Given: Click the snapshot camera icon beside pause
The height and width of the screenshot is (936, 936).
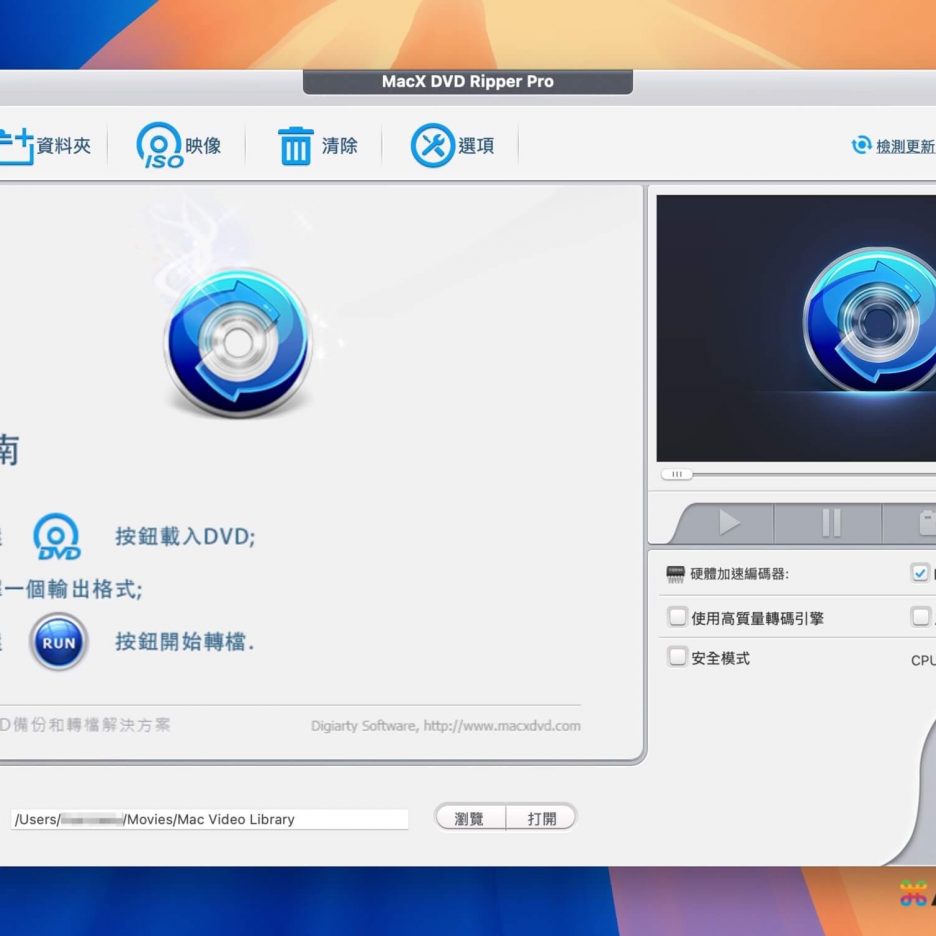Looking at the screenshot, I should [x=925, y=523].
